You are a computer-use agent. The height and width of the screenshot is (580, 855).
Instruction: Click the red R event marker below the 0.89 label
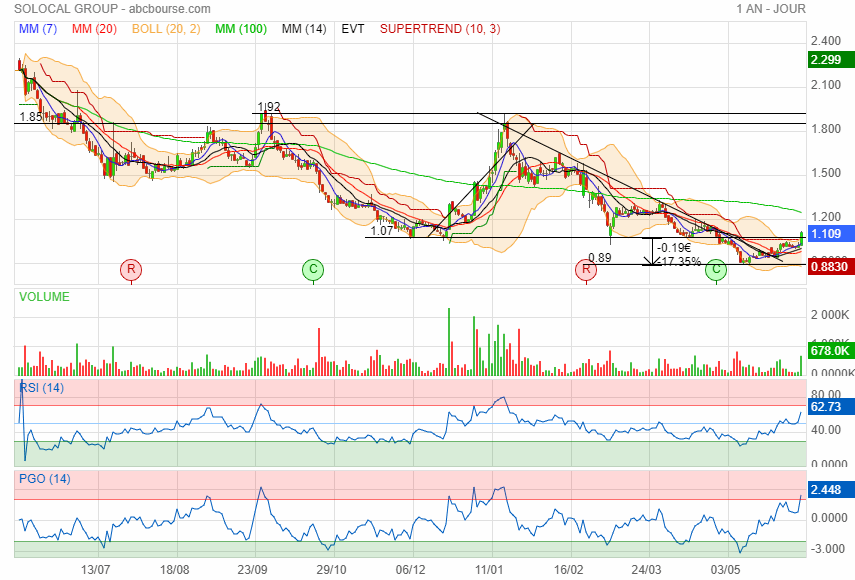pos(586,269)
